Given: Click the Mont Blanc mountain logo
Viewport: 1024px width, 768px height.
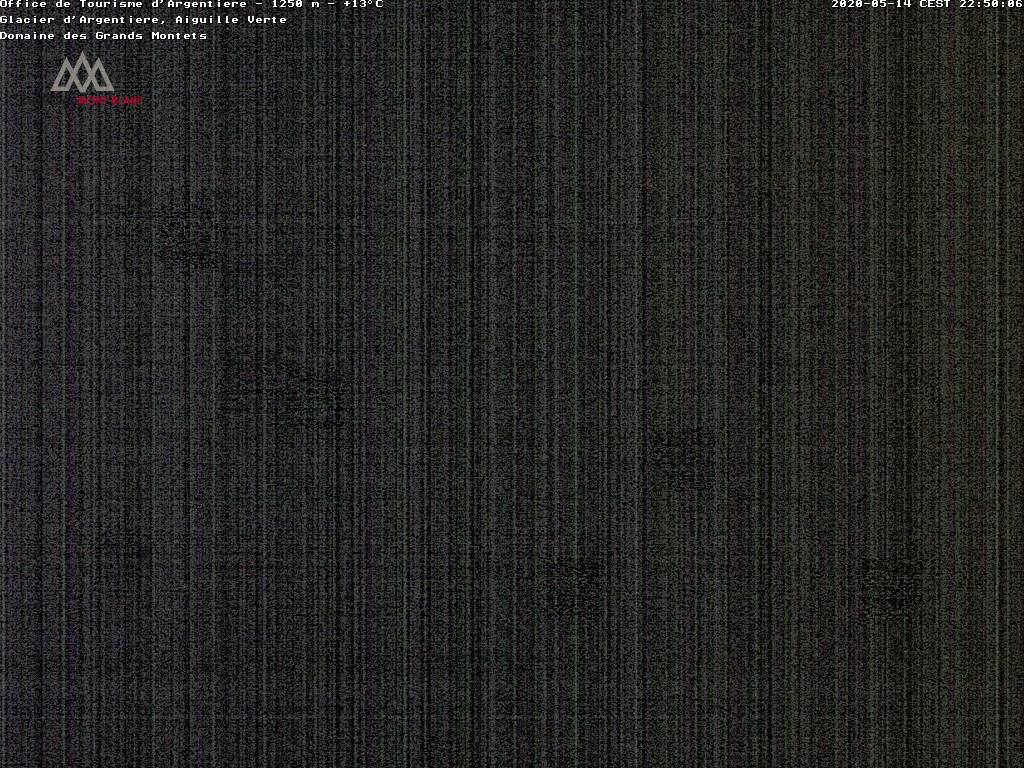Looking at the screenshot, I should [95, 79].
